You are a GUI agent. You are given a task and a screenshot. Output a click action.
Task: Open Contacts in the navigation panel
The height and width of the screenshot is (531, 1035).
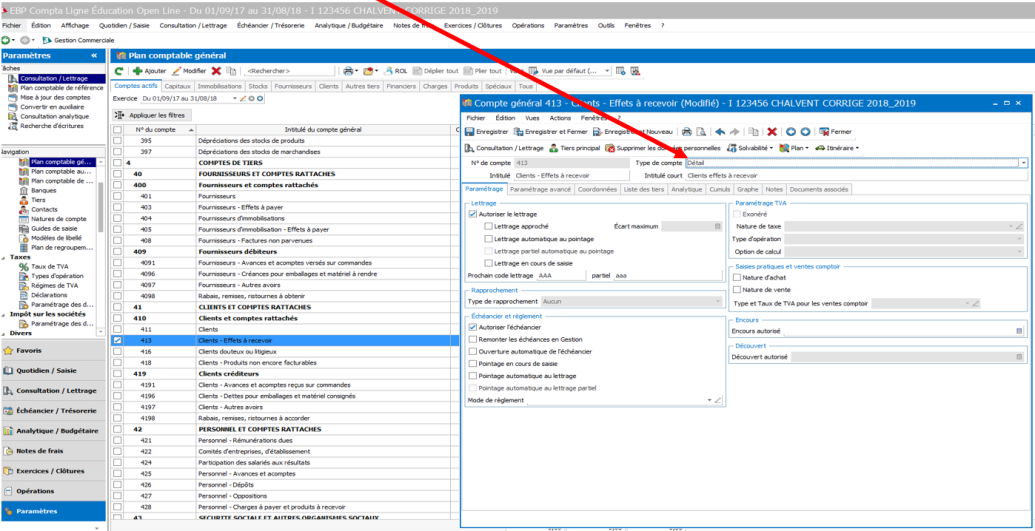coord(44,209)
